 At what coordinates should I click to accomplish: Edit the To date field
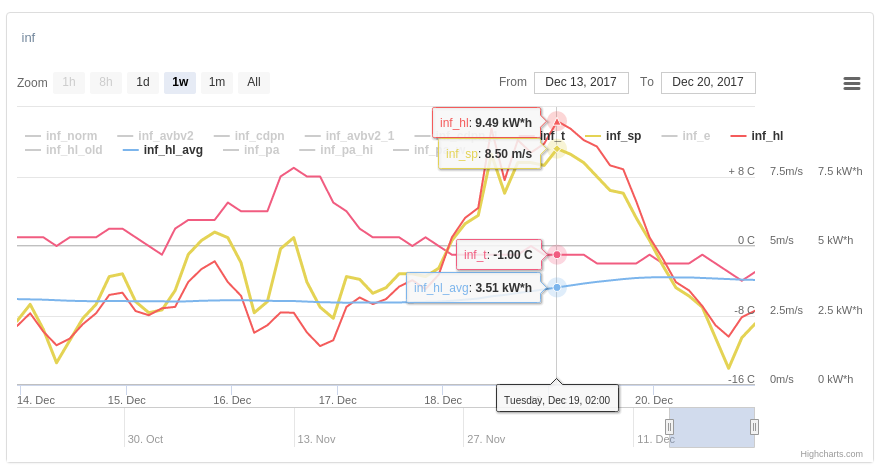pos(708,82)
